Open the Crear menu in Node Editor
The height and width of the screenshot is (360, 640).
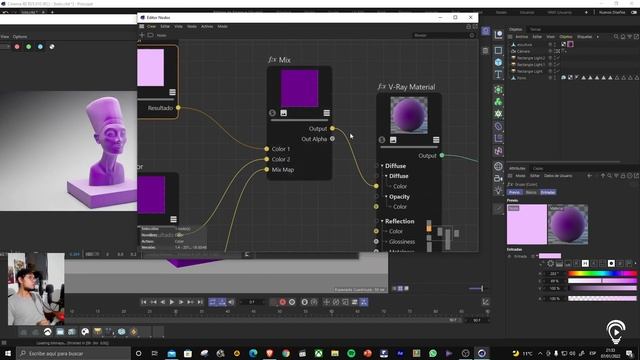tap(151, 27)
